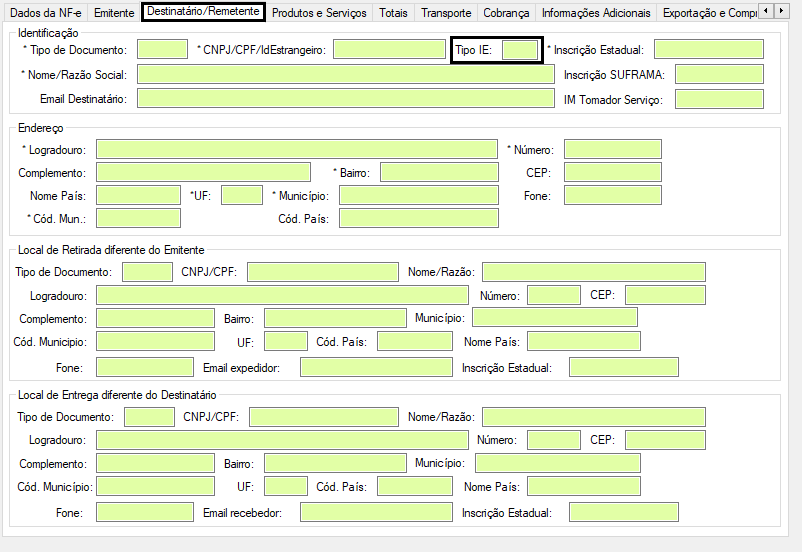Click the Email expedidor field
802x552 pixels.
(376, 367)
